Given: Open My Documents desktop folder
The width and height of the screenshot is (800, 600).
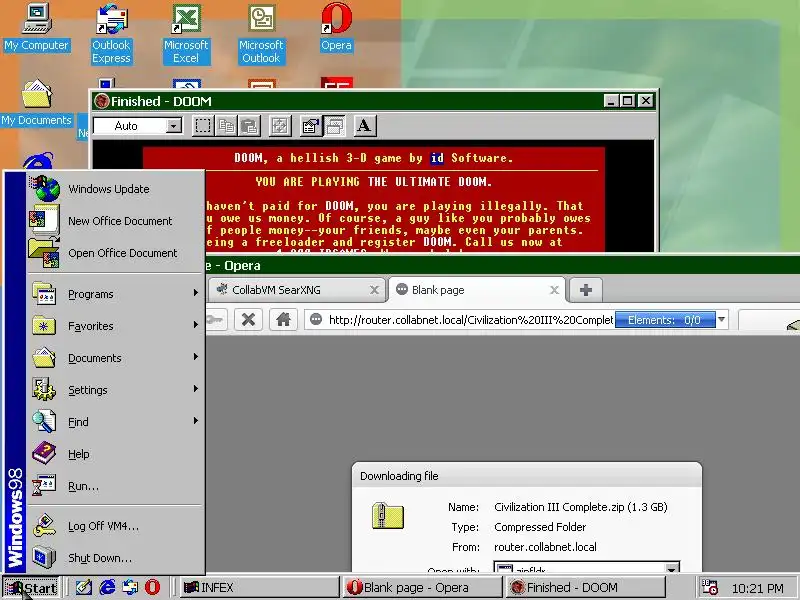Looking at the screenshot, I should click(x=36, y=103).
